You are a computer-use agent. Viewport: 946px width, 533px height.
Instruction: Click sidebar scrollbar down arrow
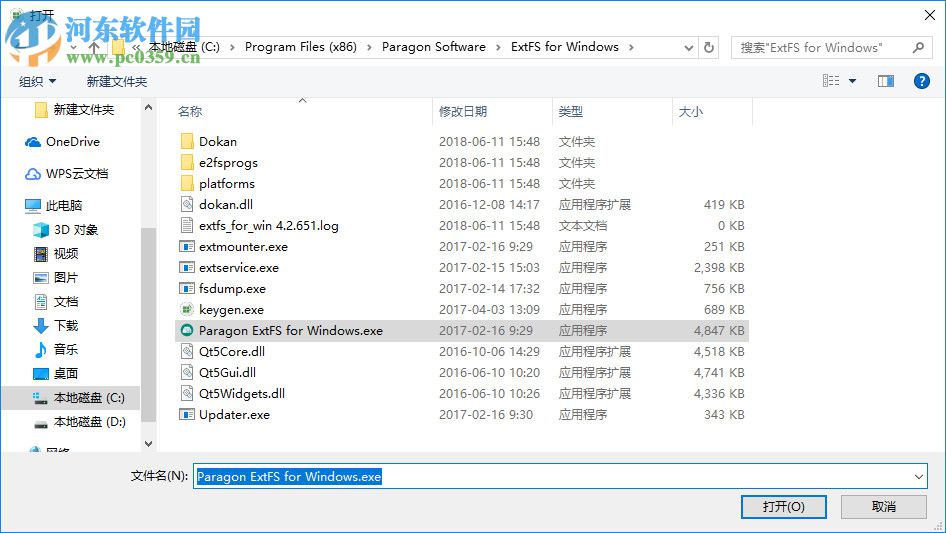tap(148, 444)
